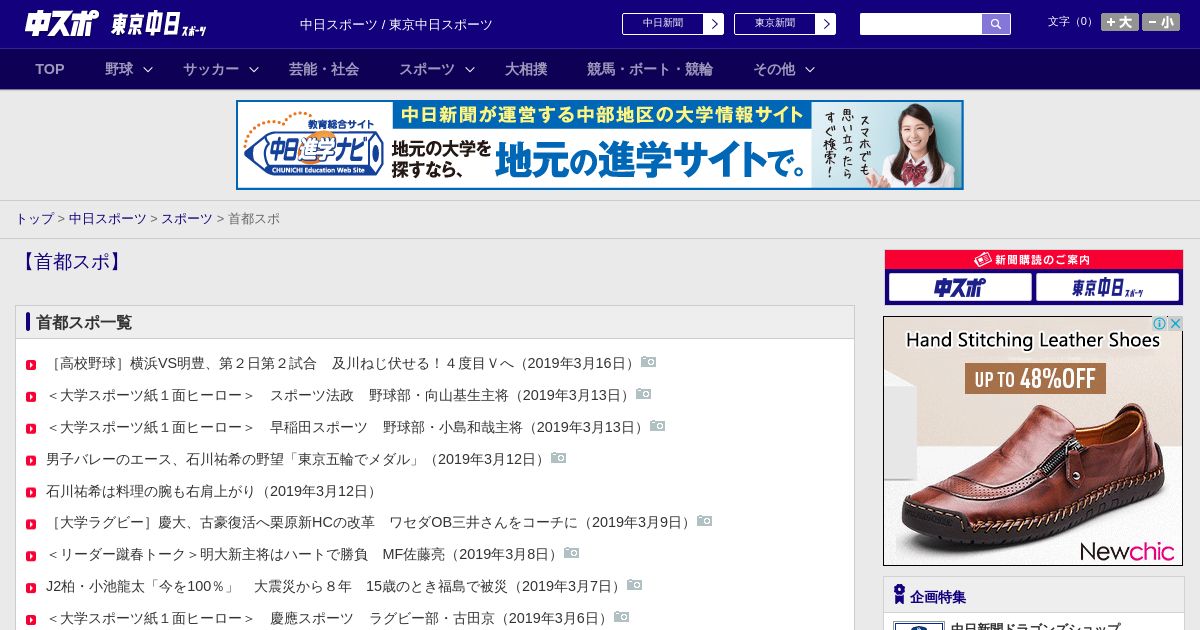Open the 野球 navigation menu
This screenshot has width=1200, height=630.
coord(119,69)
